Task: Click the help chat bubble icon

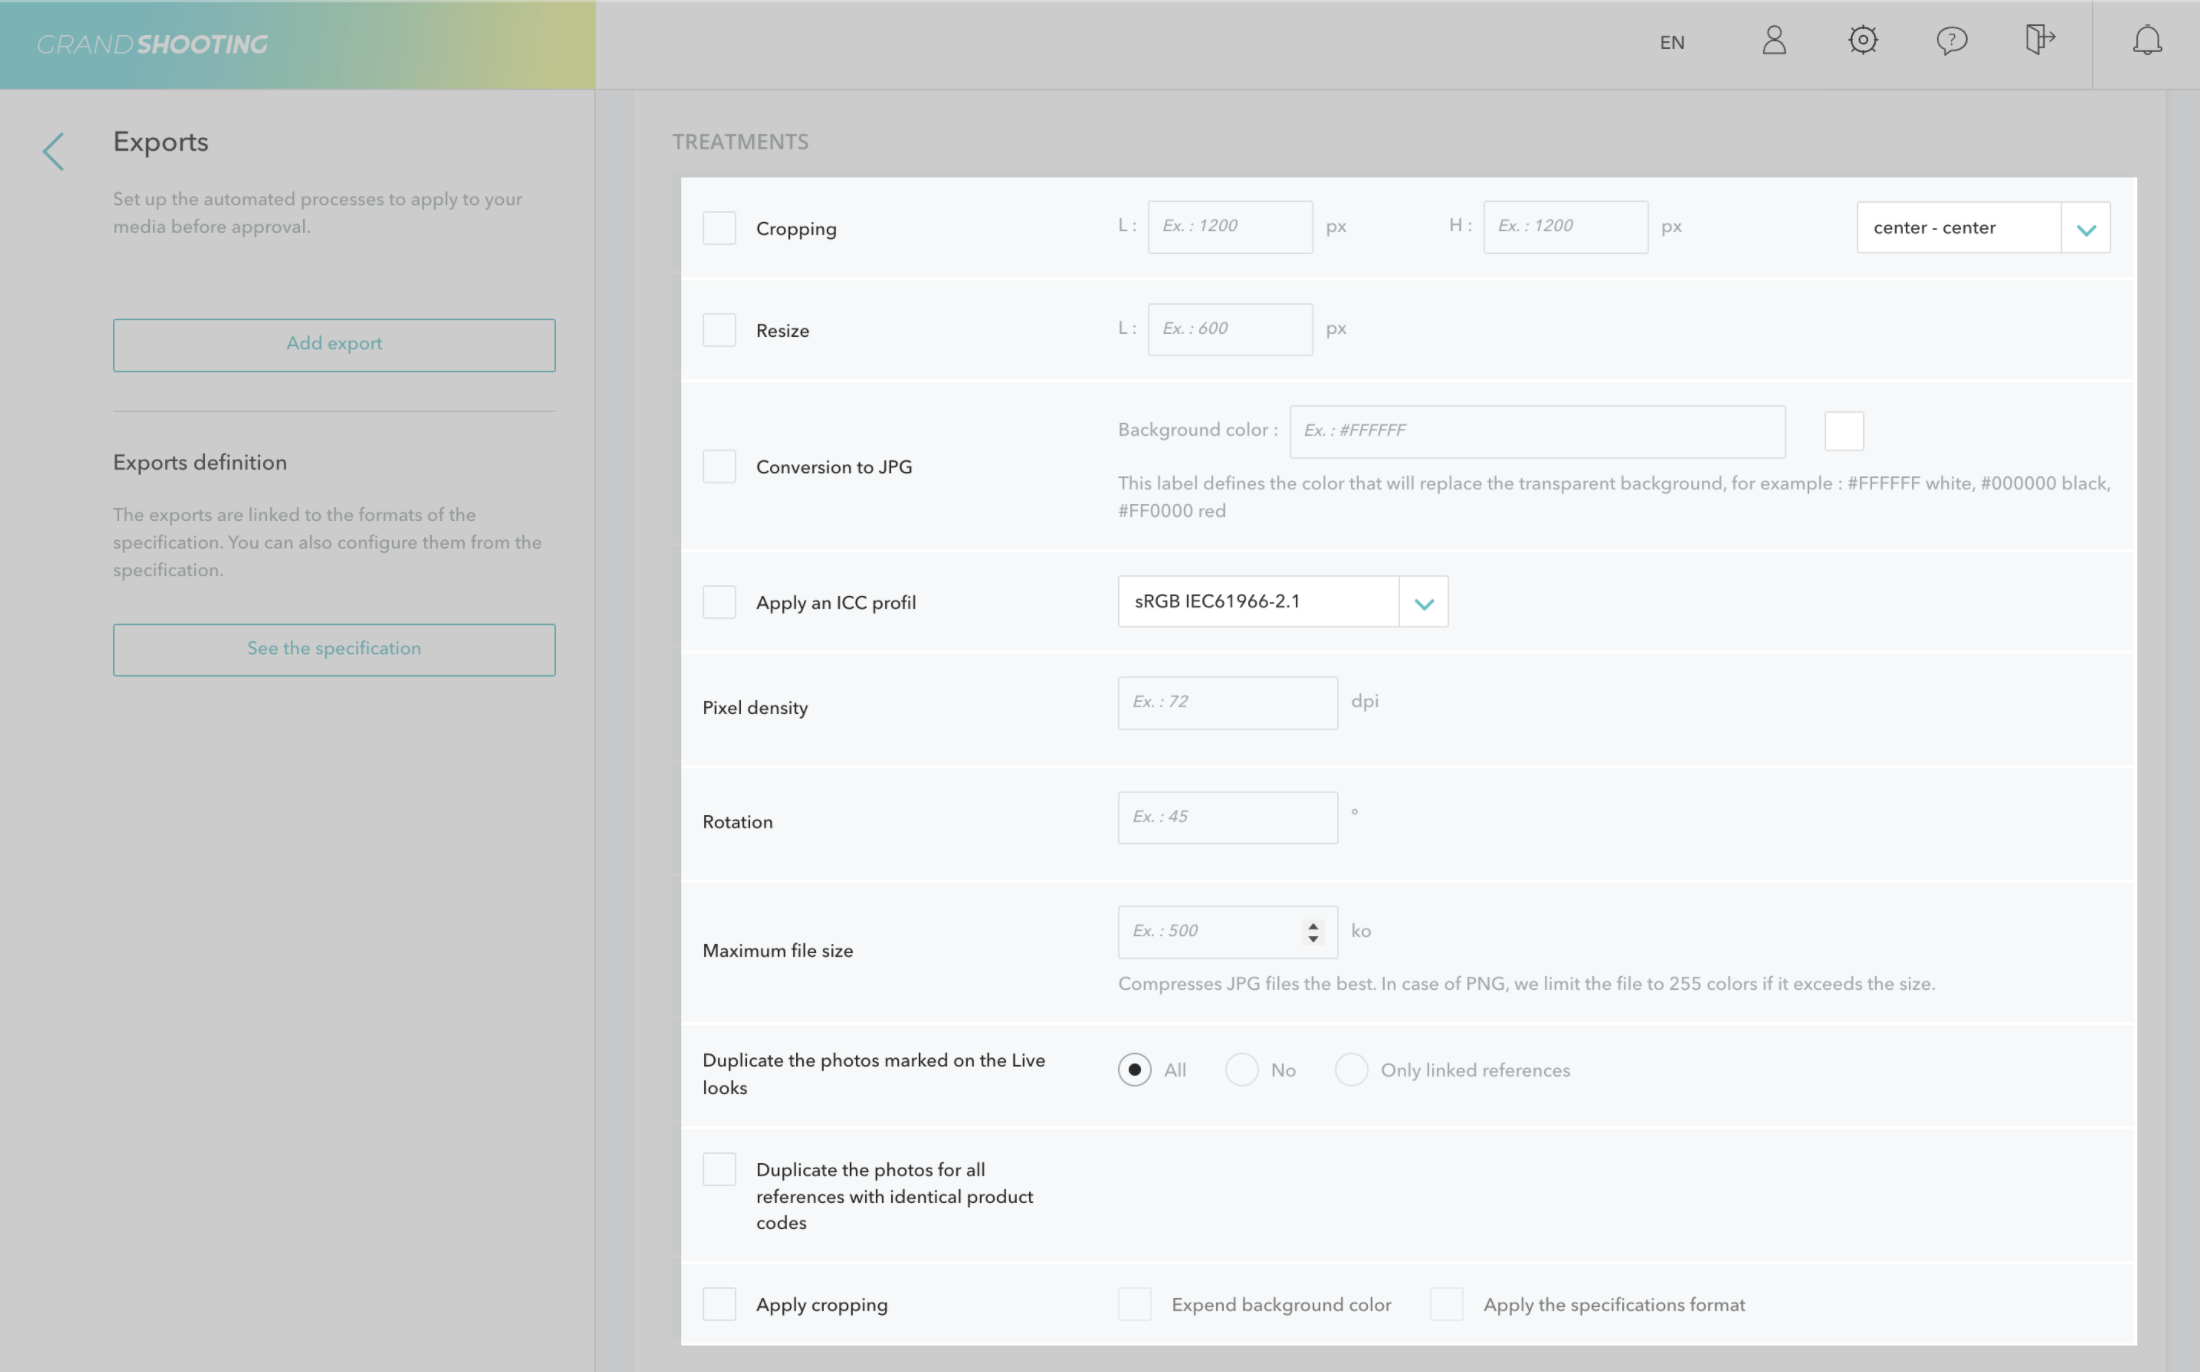Action: click(x=1951, y=41)
